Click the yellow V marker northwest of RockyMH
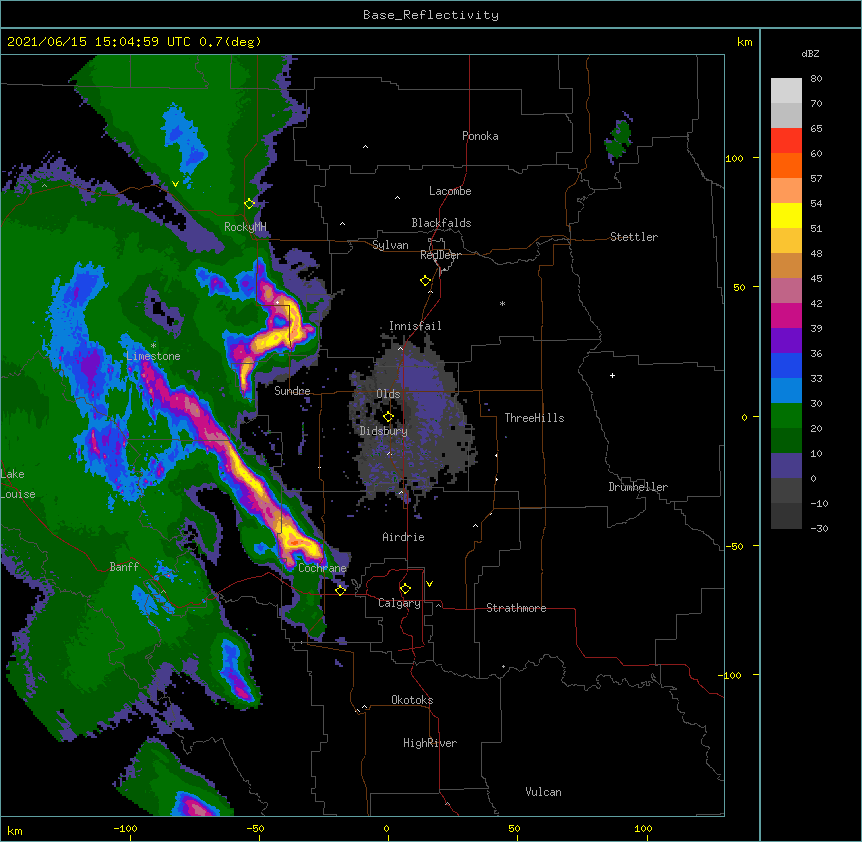862x842 pixels. click(175, 184)
